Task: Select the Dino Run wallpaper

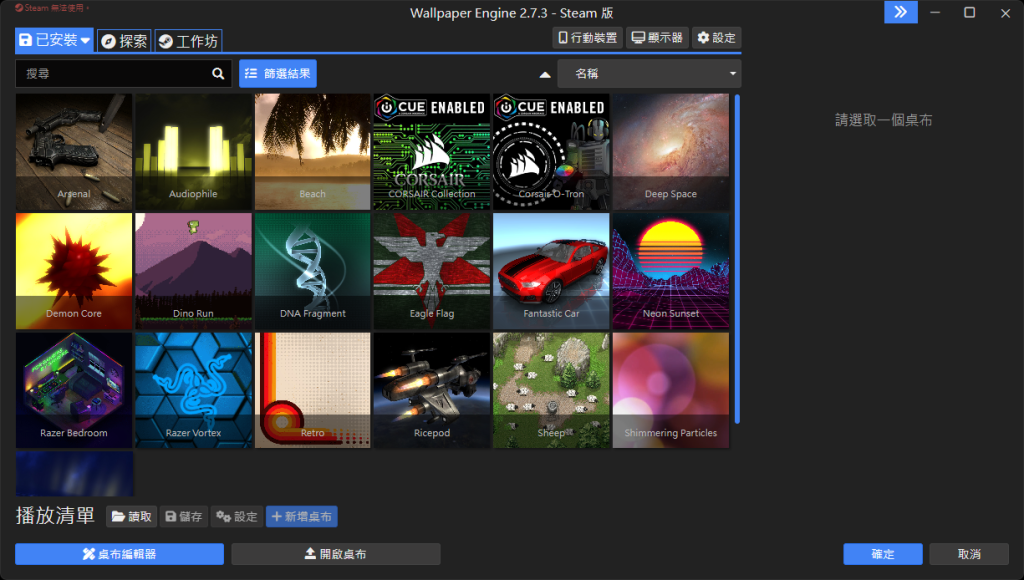Action: tap(193, 271)
